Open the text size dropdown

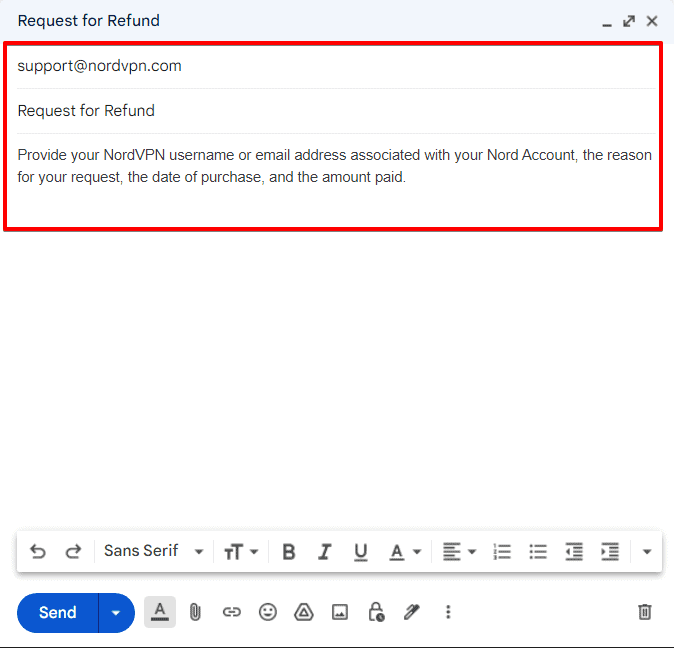pyautogui.click(x=241, y=552)
